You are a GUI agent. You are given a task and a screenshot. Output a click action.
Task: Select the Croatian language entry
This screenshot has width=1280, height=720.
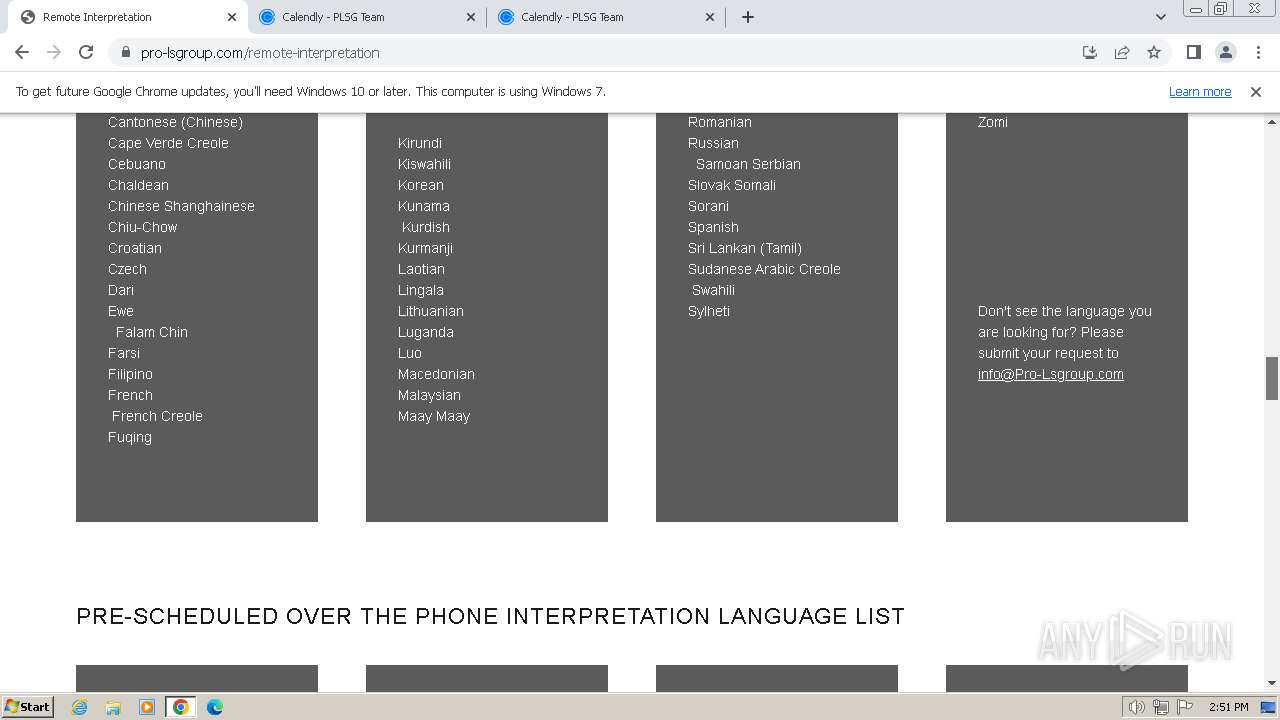click(135, 248)
